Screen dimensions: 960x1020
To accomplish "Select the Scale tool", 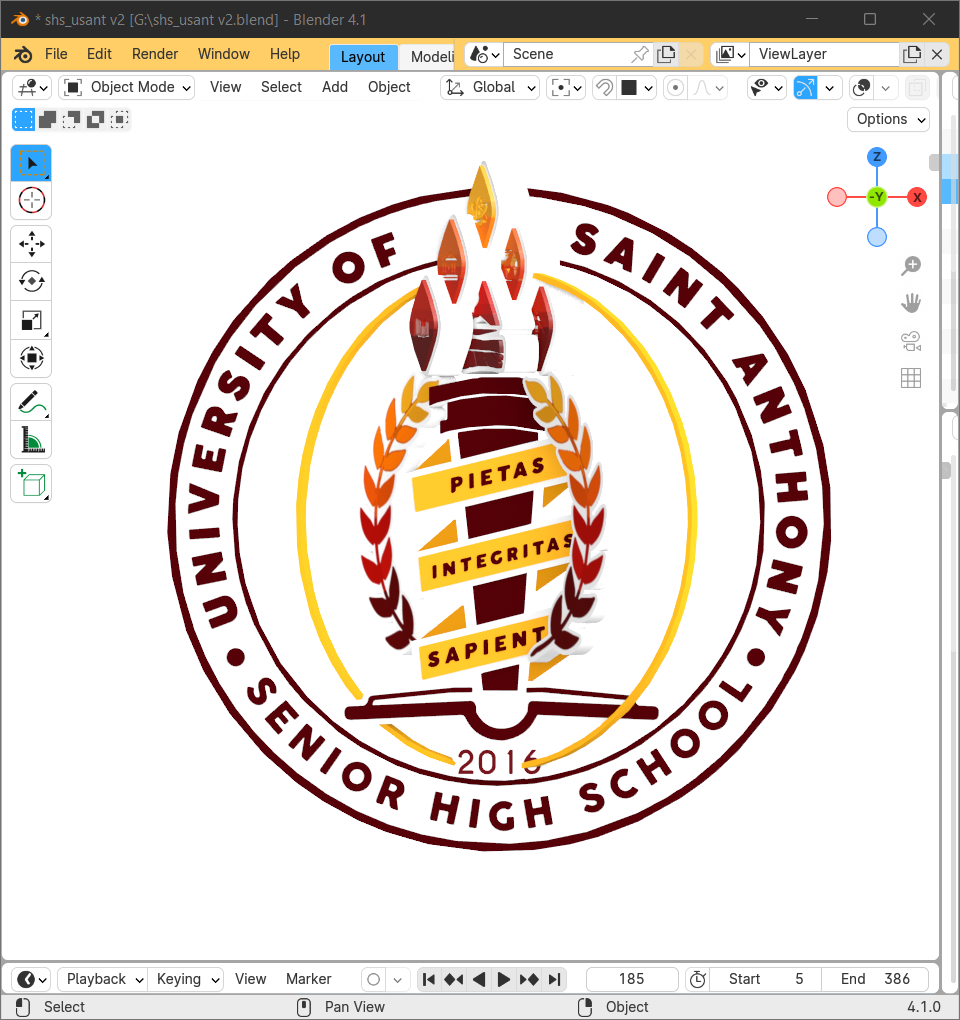I will tap(31, 320).
